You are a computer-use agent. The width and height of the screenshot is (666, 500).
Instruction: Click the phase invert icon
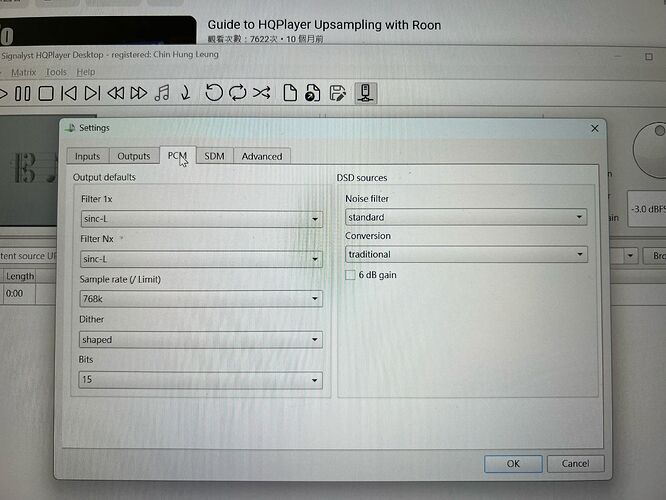pos(186,93)
